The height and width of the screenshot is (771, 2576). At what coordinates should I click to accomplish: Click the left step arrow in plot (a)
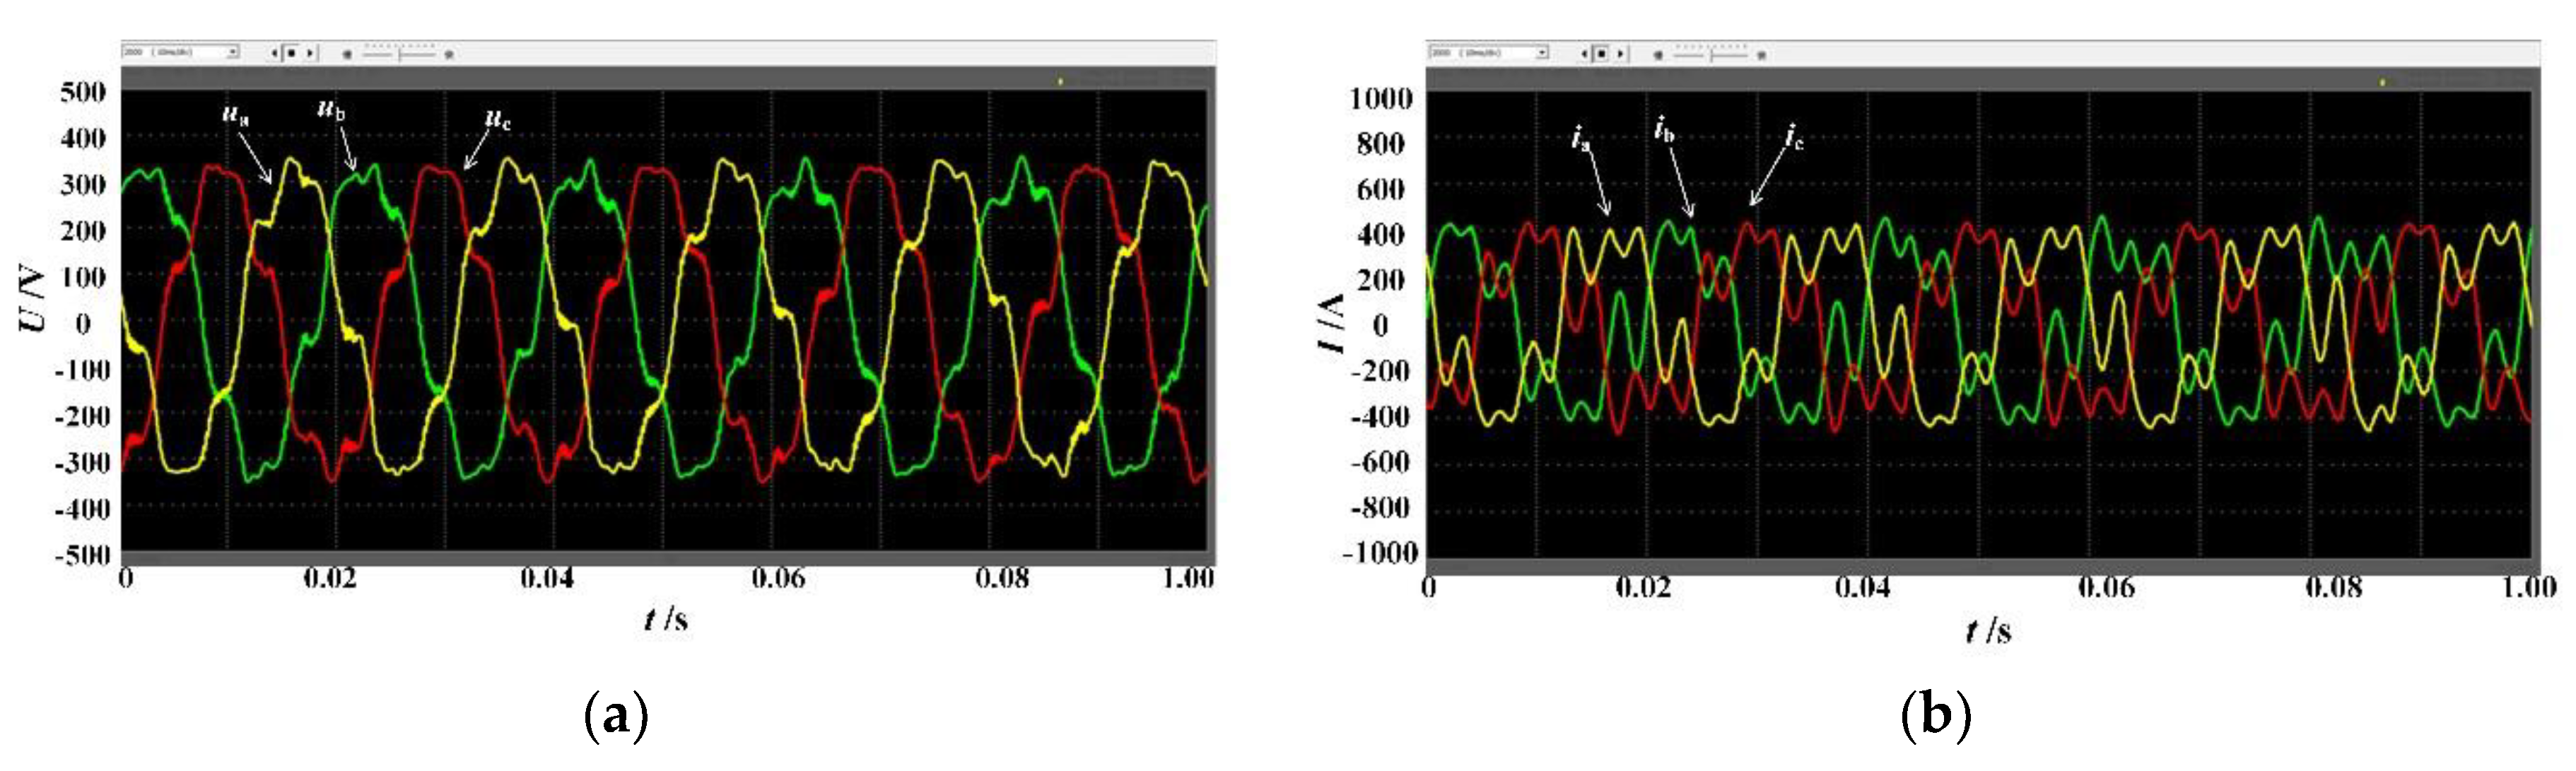[x=276, y=54]
